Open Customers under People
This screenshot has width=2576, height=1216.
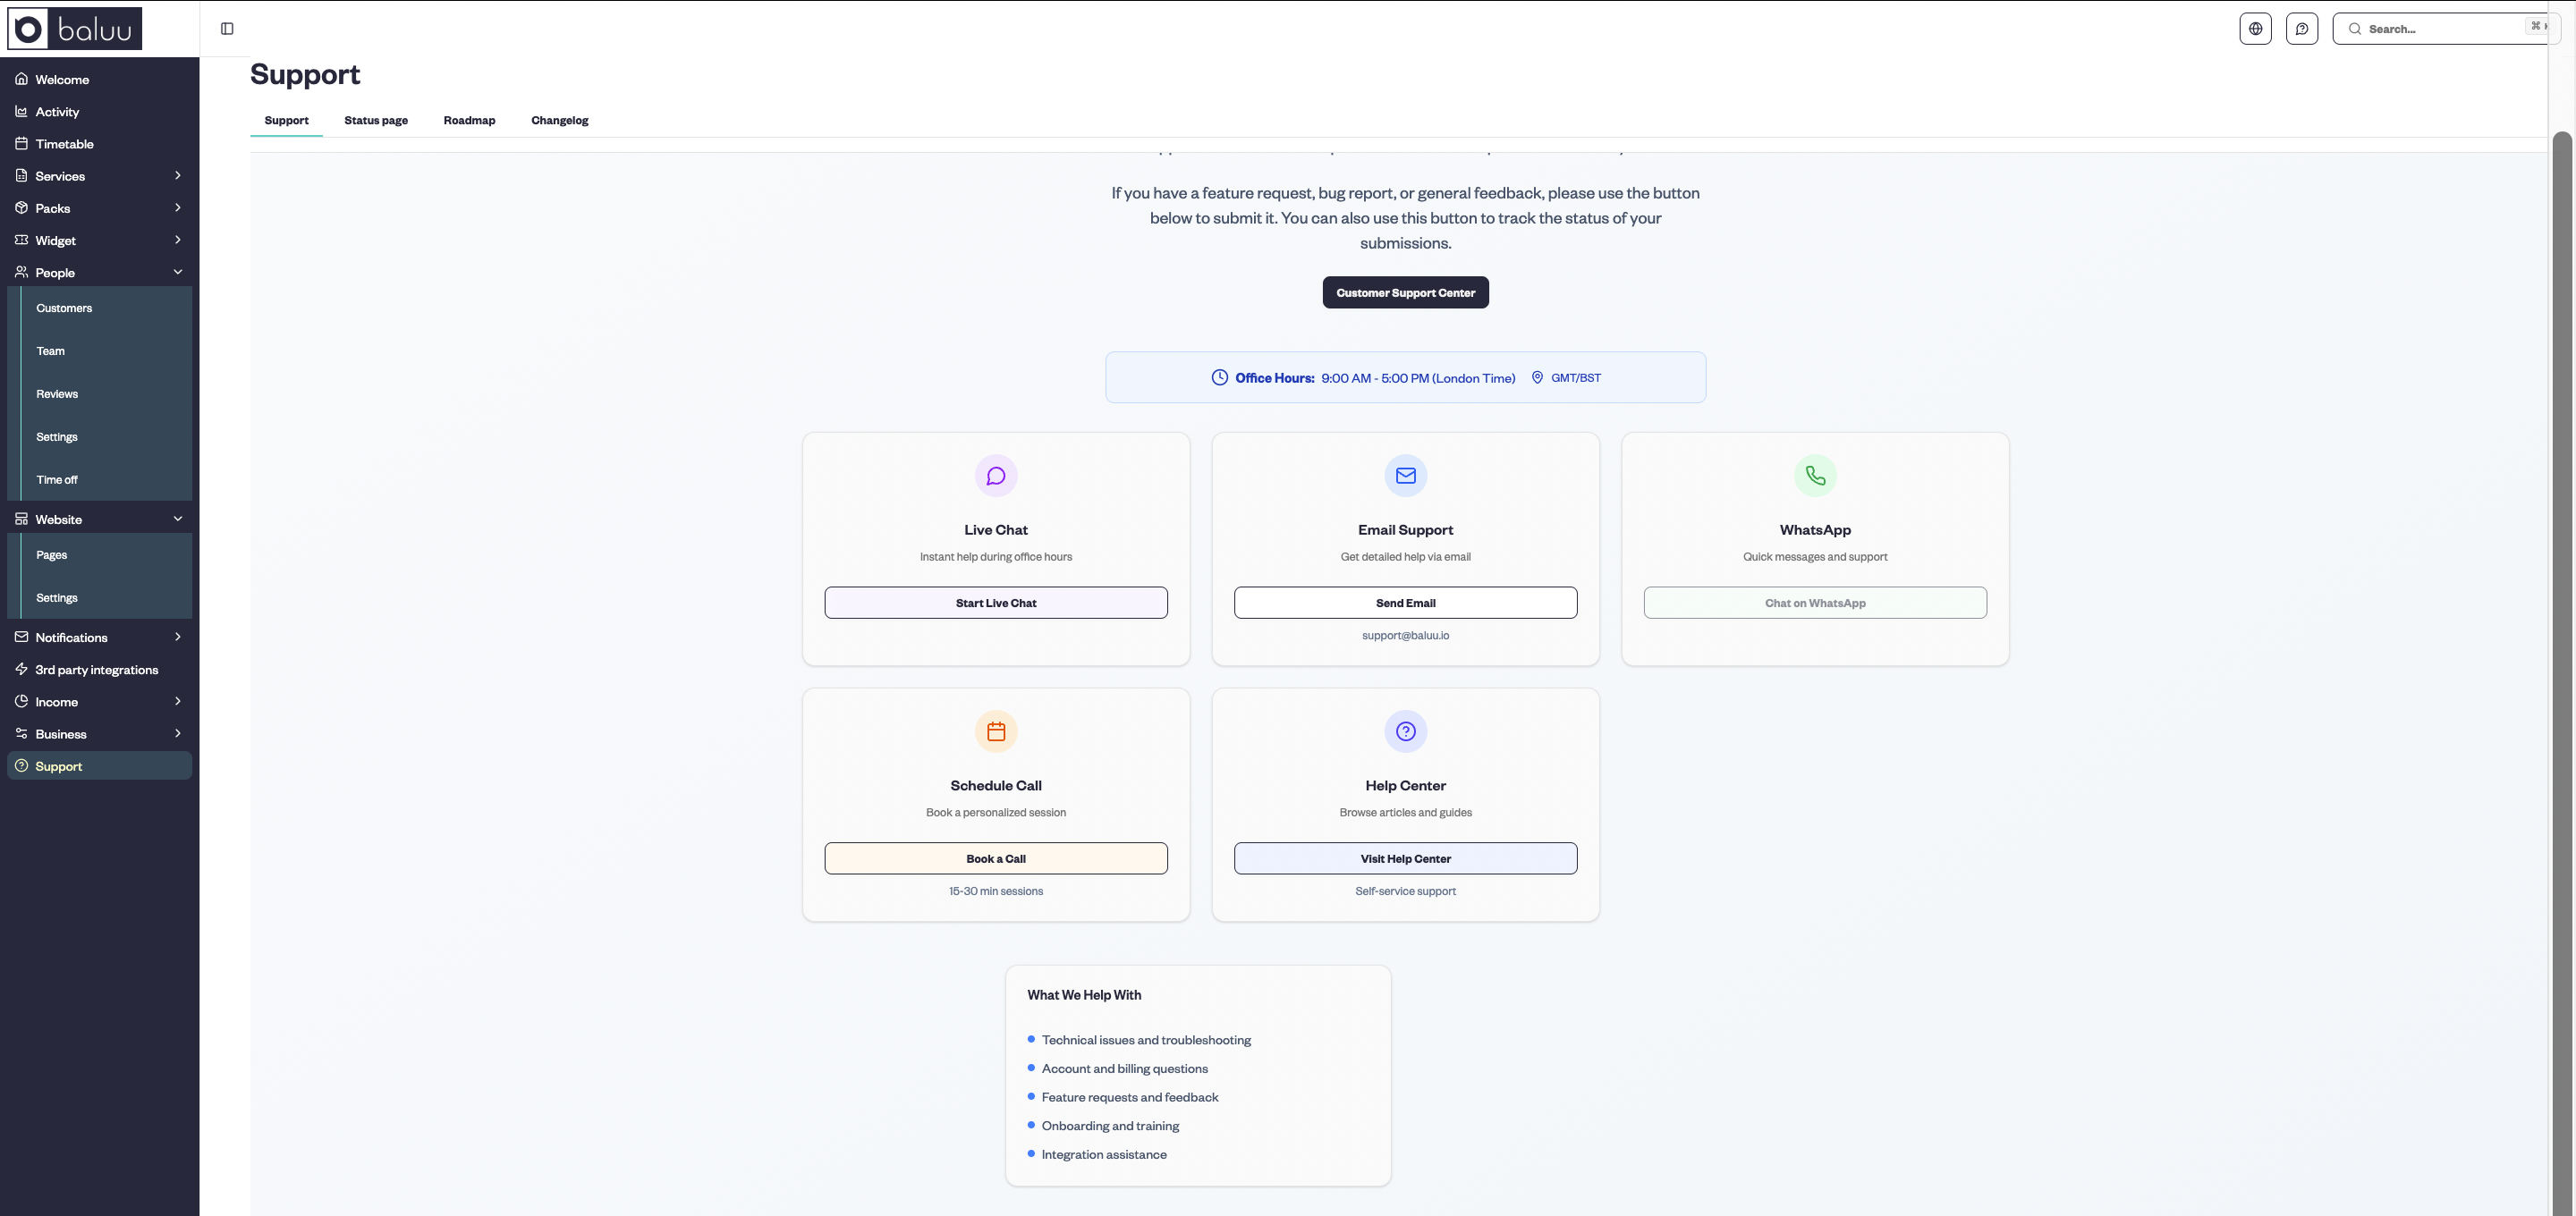tap(64, 308)
